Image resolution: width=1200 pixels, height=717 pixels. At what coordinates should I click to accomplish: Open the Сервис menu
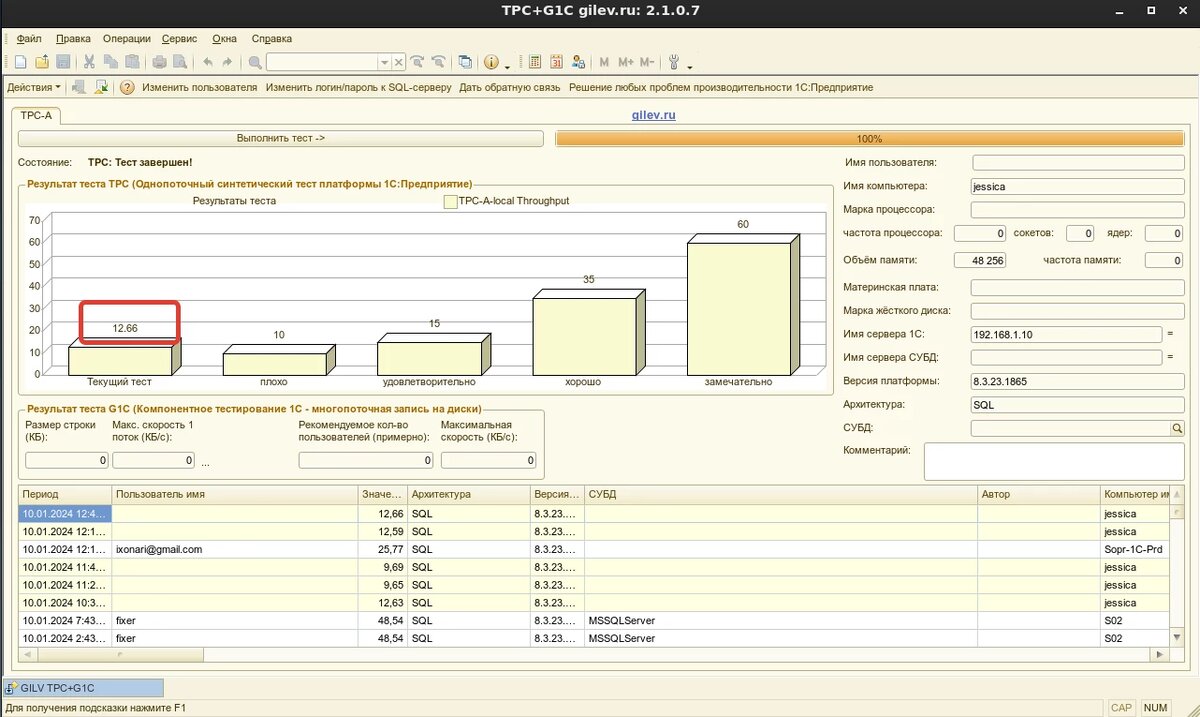point(180,39)
